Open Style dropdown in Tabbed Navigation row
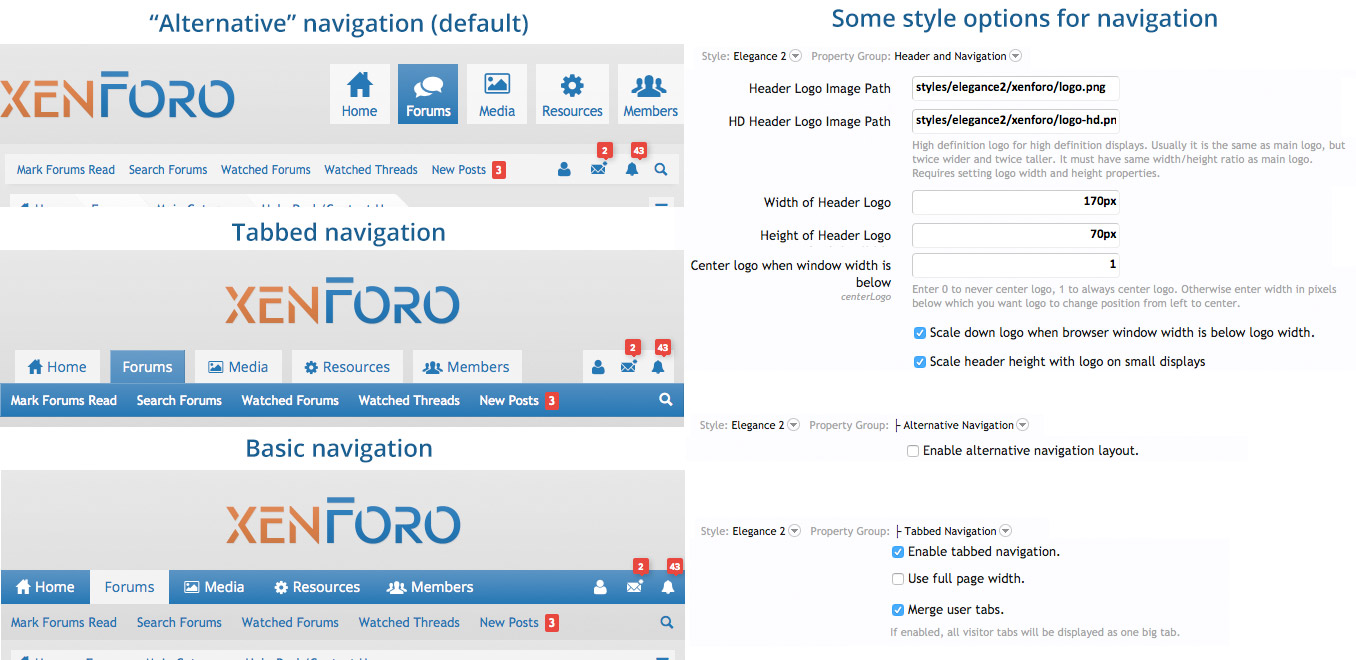The width and height of the screenshot is (1356, 660). pyautogui.click(x=794, y=531)
